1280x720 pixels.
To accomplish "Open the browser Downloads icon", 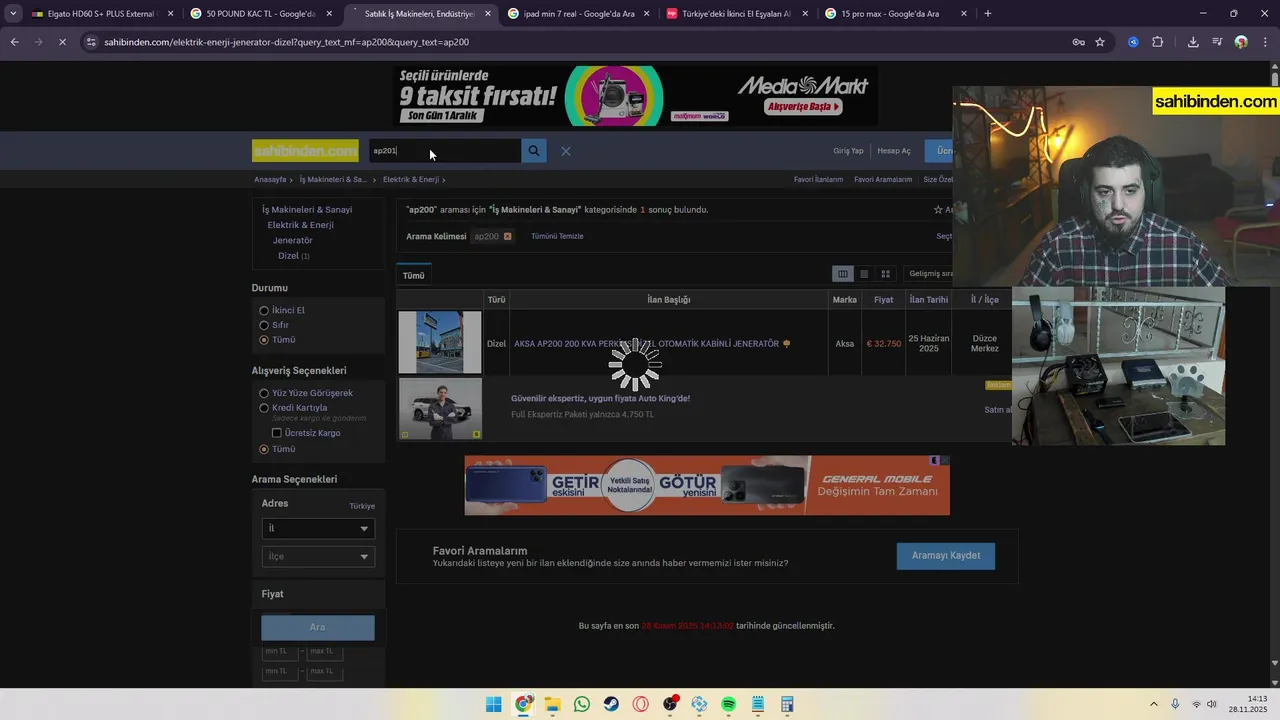I will (x=1193, y=42).
